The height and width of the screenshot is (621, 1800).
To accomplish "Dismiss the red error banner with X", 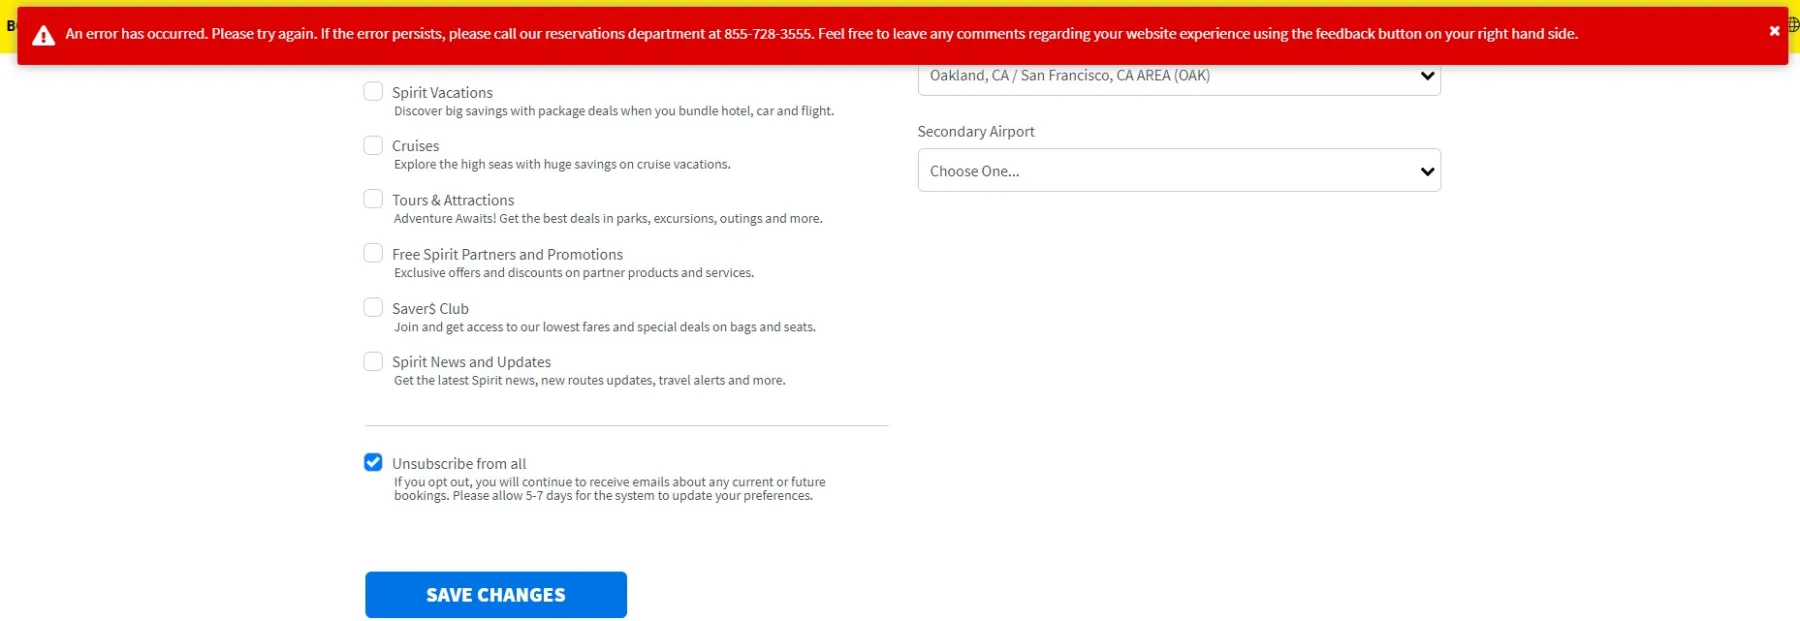I will click(x=1774, y=31).
